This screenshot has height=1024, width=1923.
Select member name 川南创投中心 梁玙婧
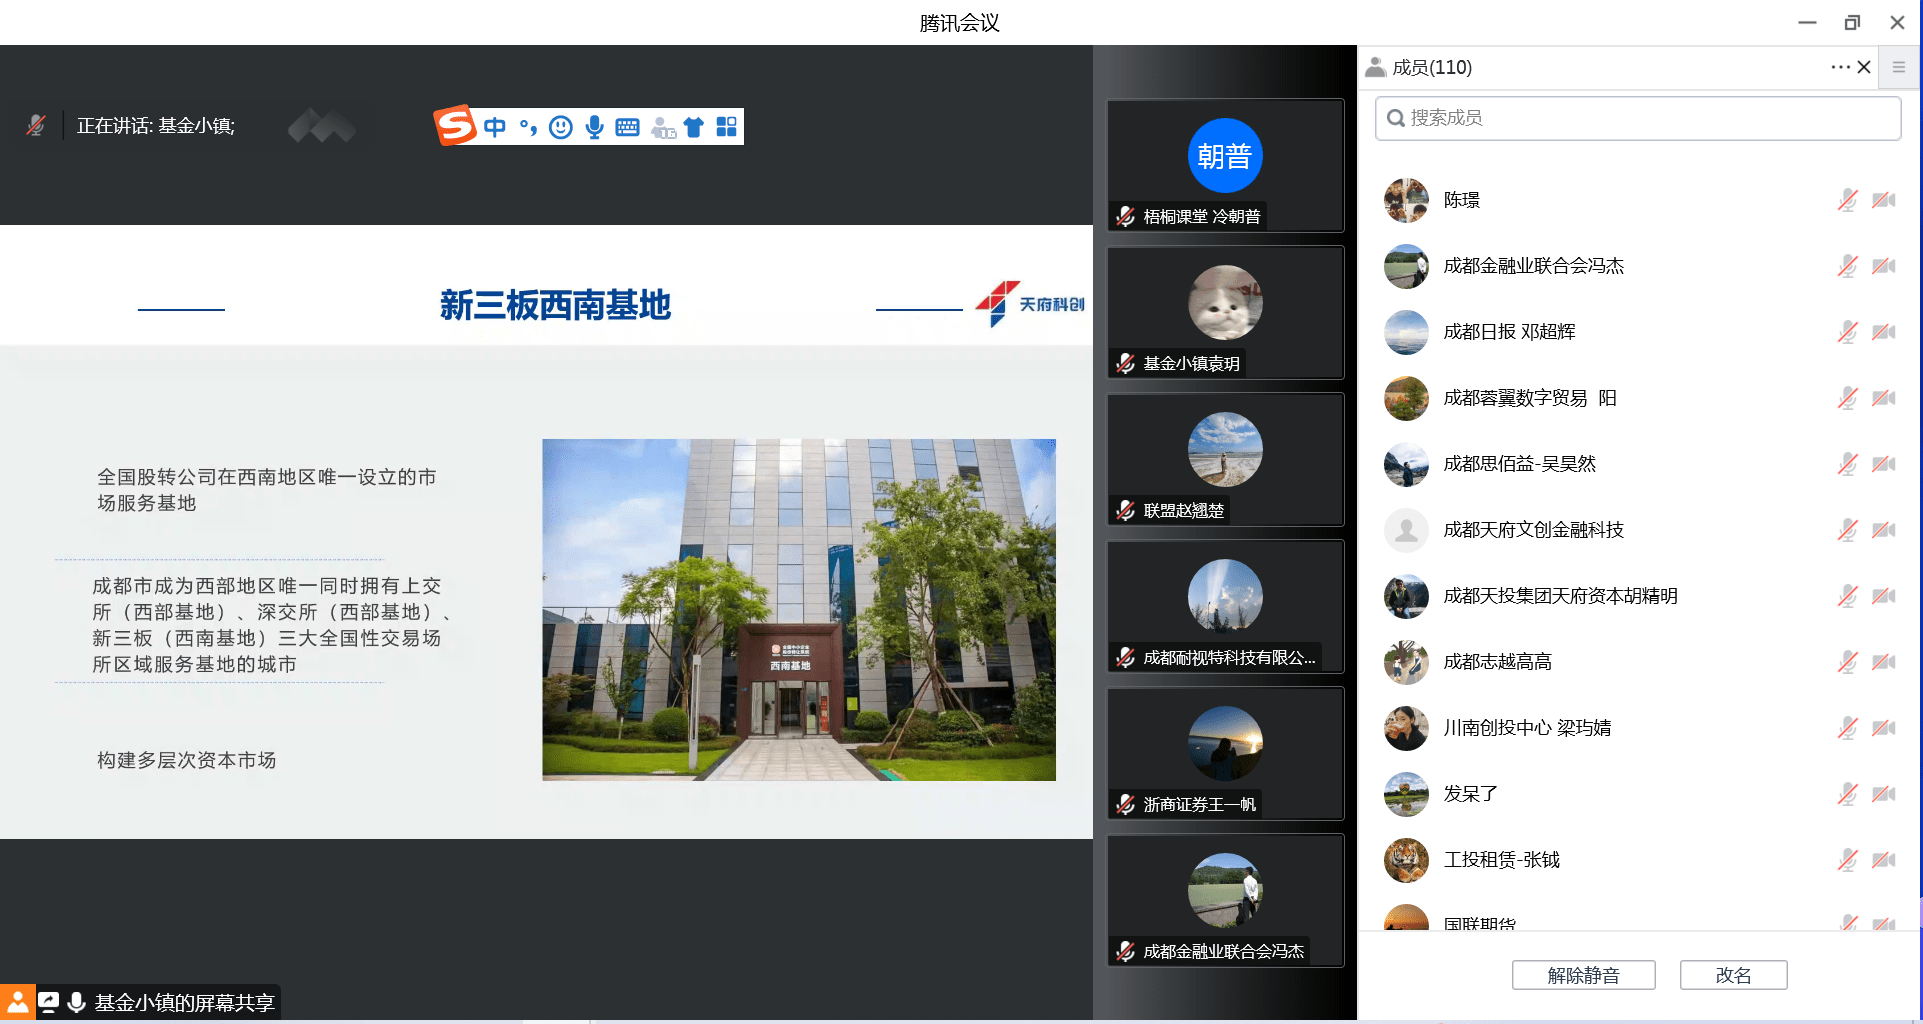point(1527,728)
